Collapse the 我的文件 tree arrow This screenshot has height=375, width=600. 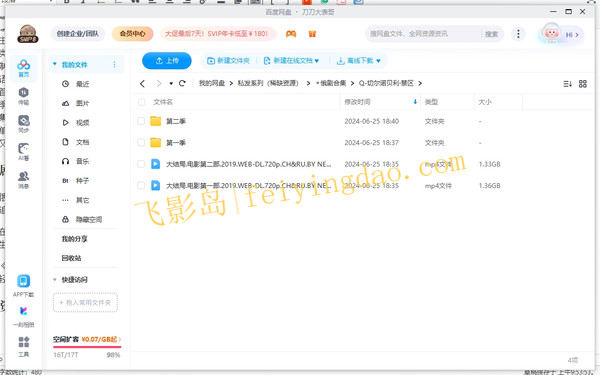click(55, 64)
